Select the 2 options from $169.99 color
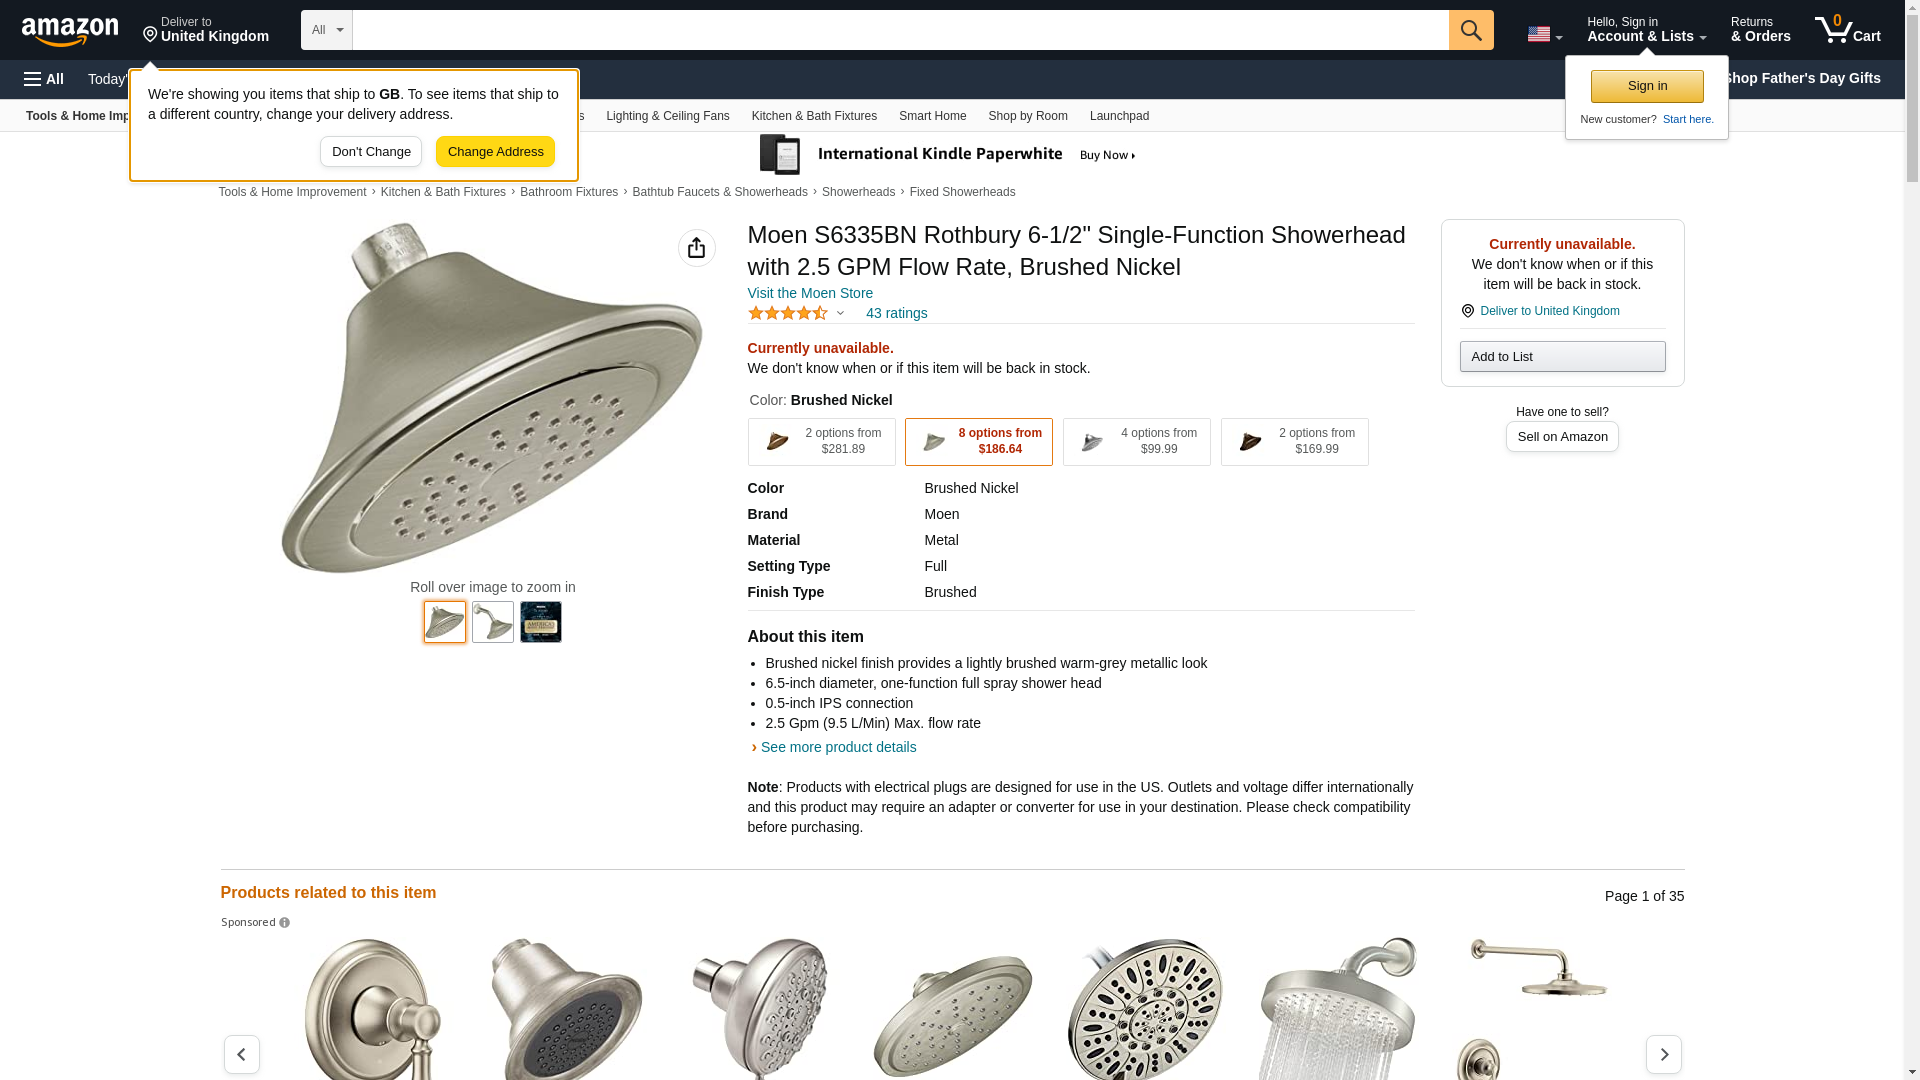 click(1294, 441)
